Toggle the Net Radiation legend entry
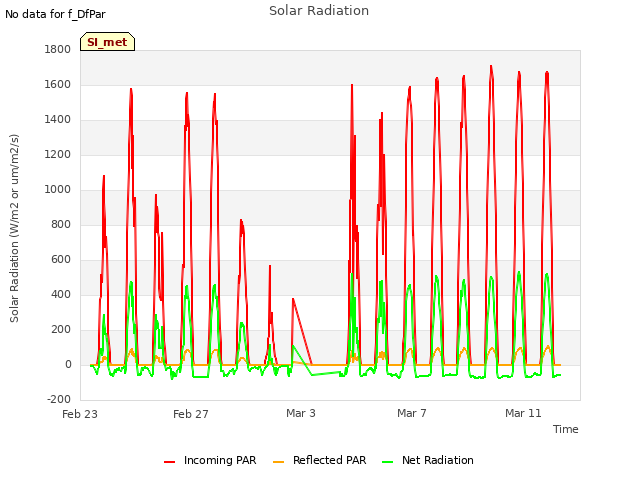 coord(428,460)
